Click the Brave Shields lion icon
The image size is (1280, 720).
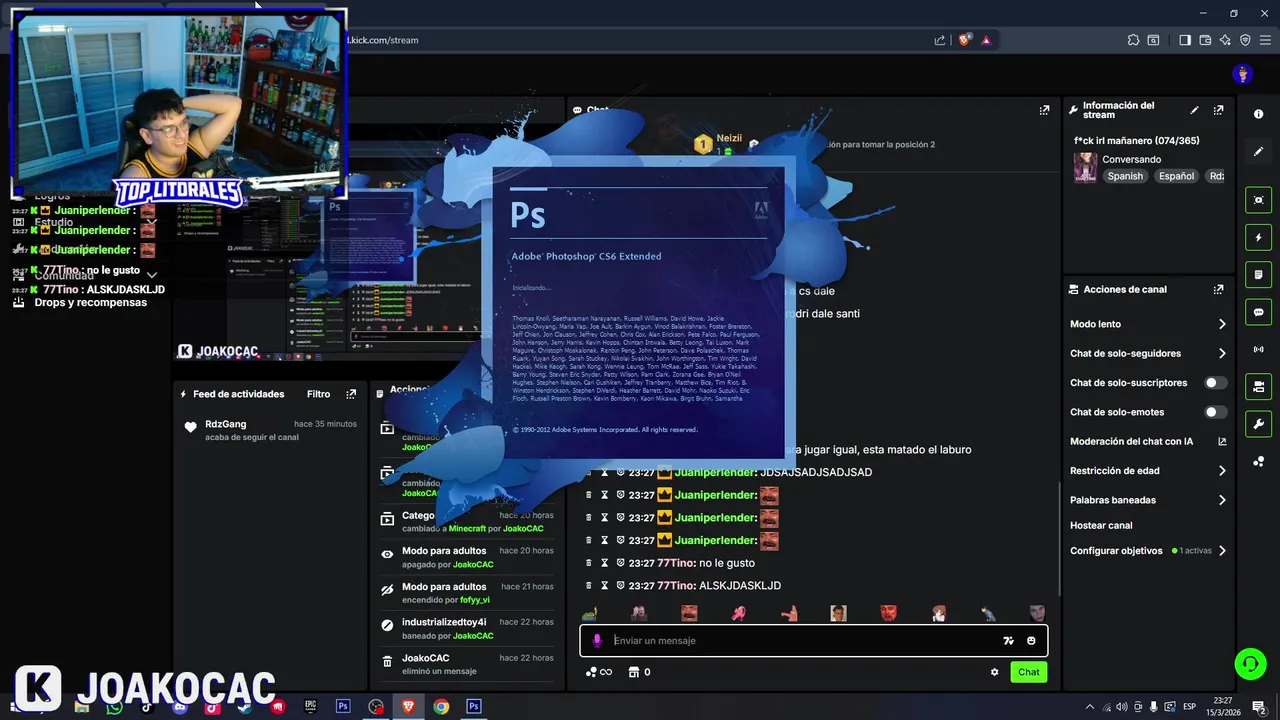pos(964,40)
